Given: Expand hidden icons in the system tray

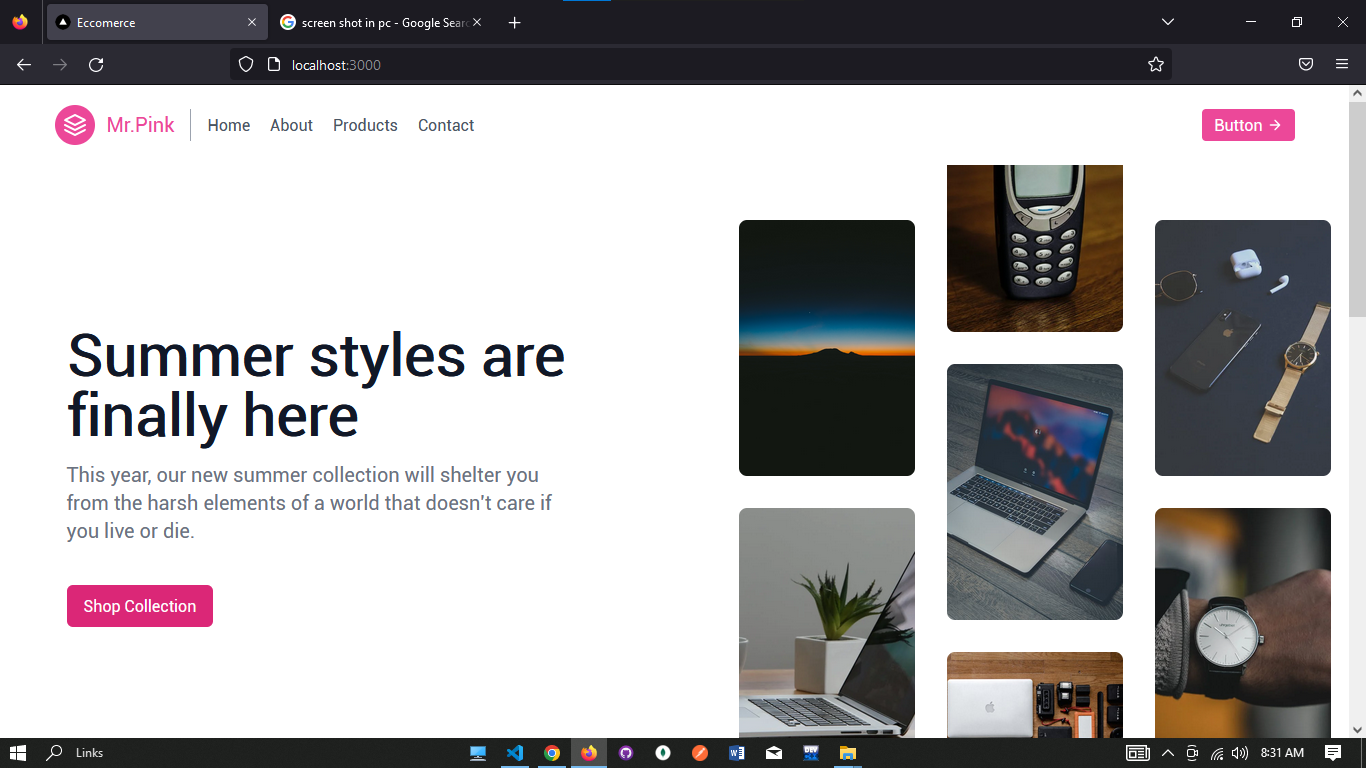Looking at the screenshot, I should coord(1167,752).
